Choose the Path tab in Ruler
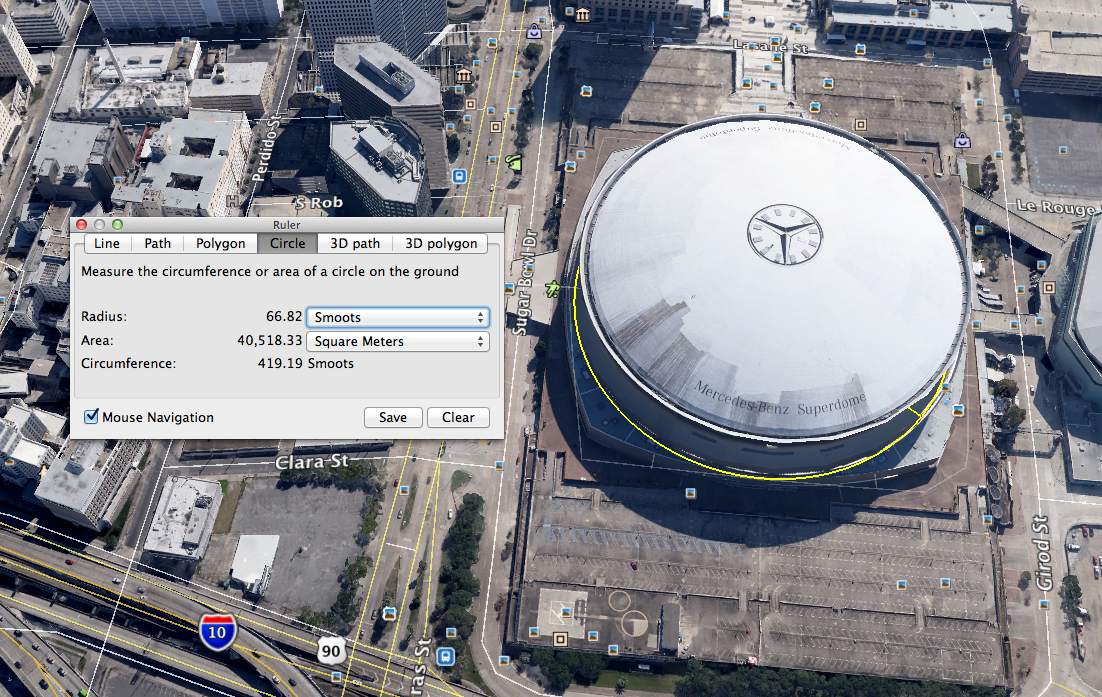Image resolution: width=1102 pixels, height=697 pixels. tap(158, 243)
